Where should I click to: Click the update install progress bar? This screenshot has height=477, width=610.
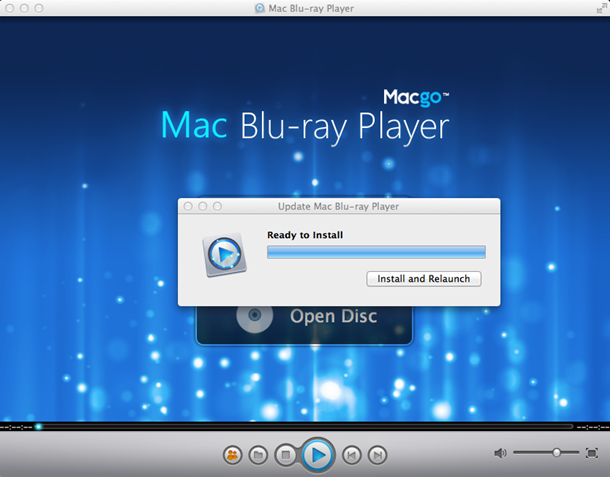(376, 252)
